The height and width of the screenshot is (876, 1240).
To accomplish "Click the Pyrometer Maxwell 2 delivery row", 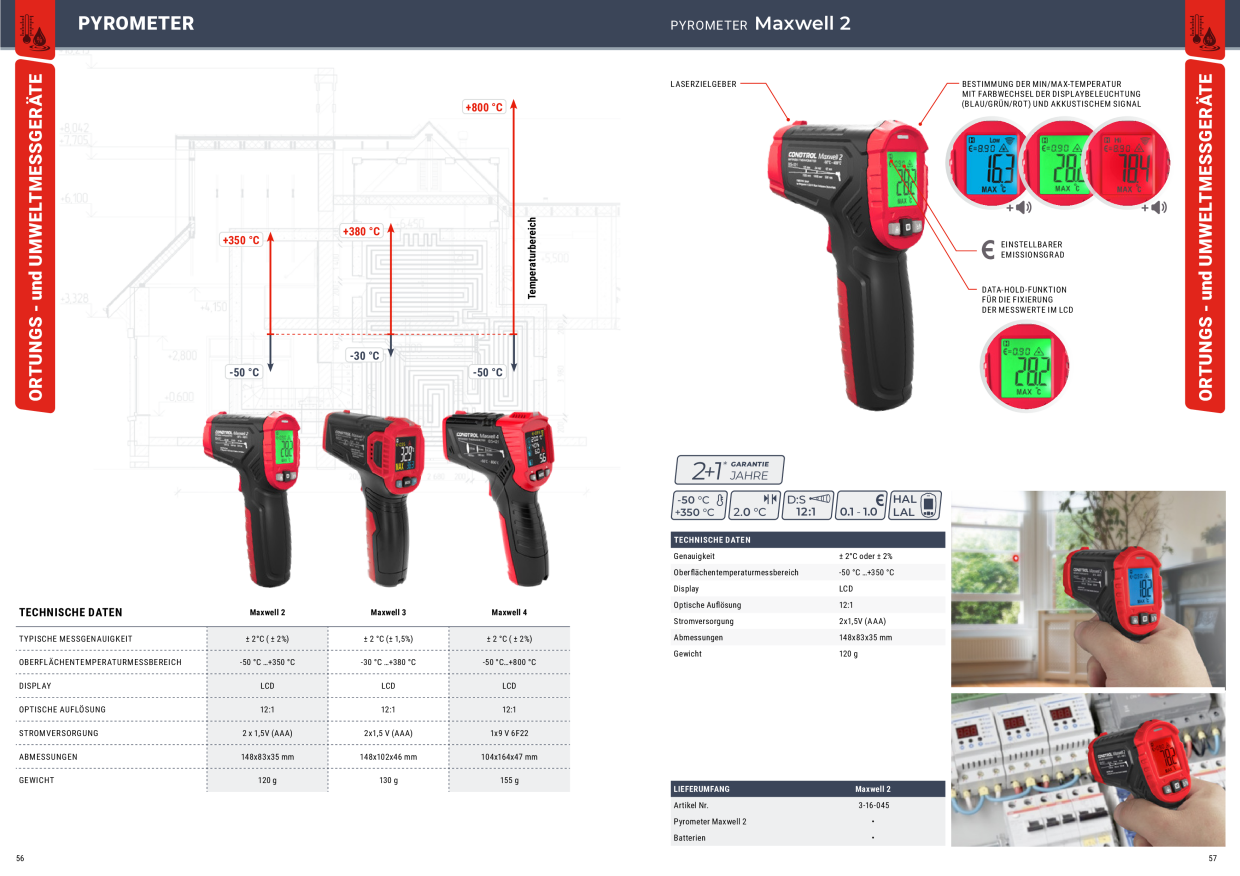I will click(807, 821).
